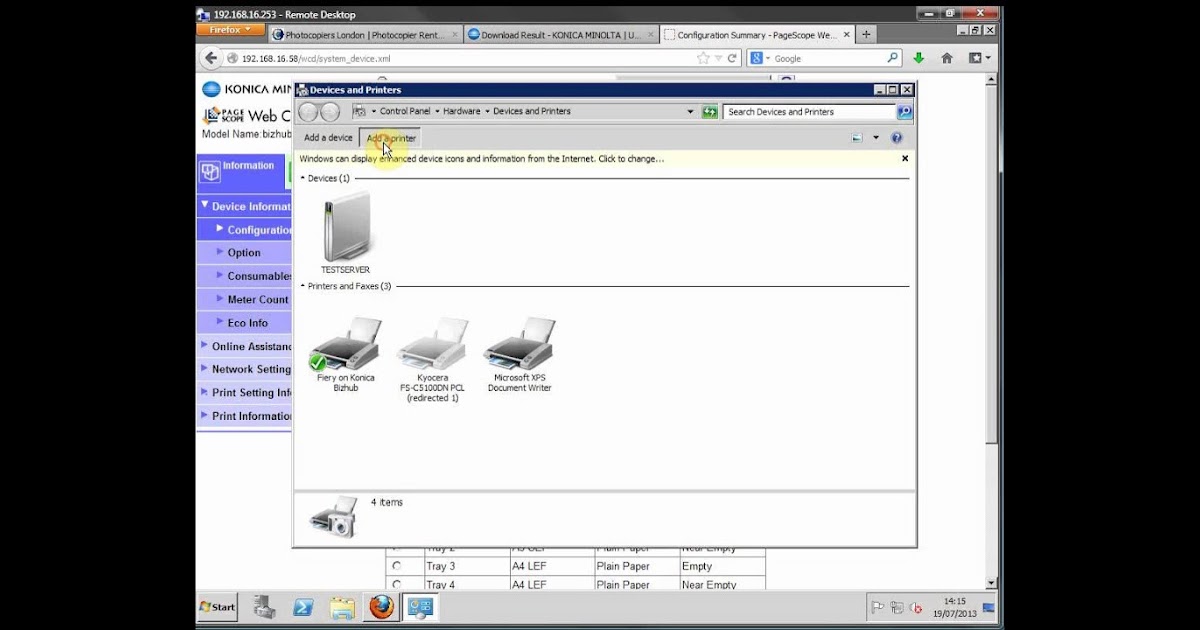Open the Firefox downloads arrow
Viewport: 1200px width, 630px height.
[x=918, y=58]
